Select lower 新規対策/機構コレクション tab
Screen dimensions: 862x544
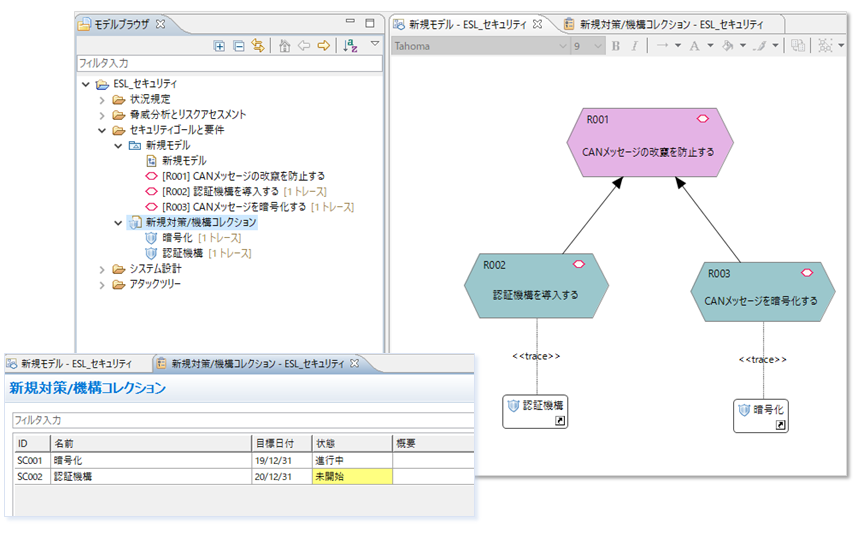(x=258, y=364)
